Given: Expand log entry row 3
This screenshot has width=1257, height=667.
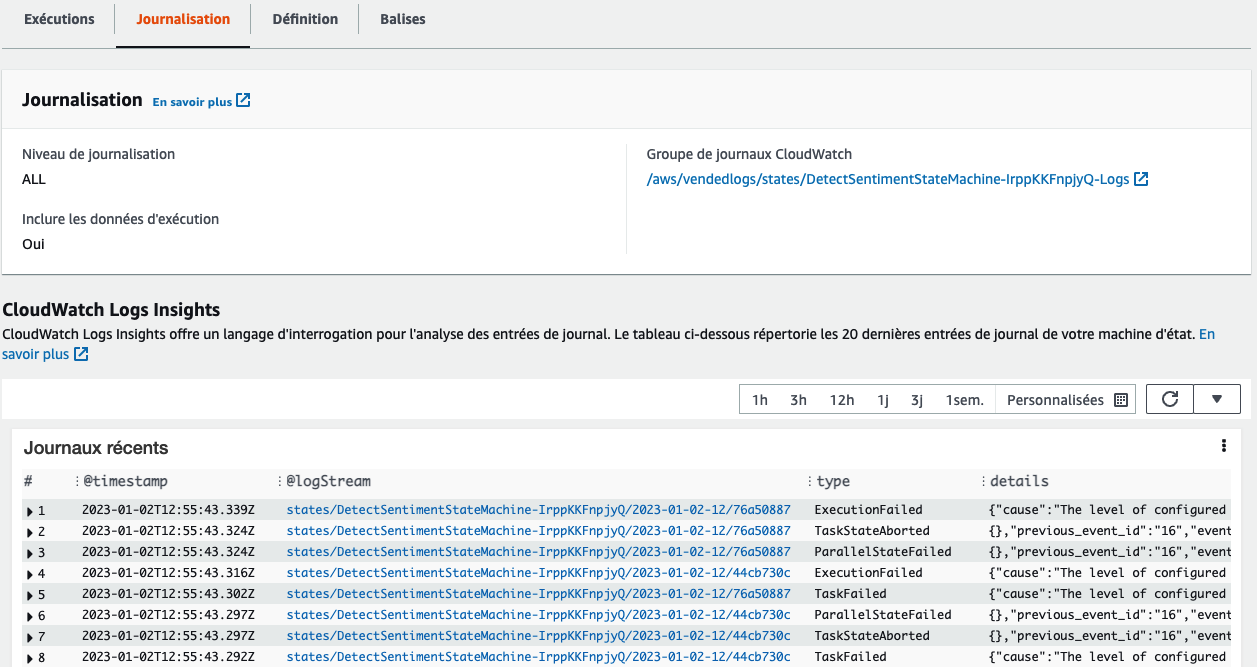Looking at the screenshot, I should point(31,553).
